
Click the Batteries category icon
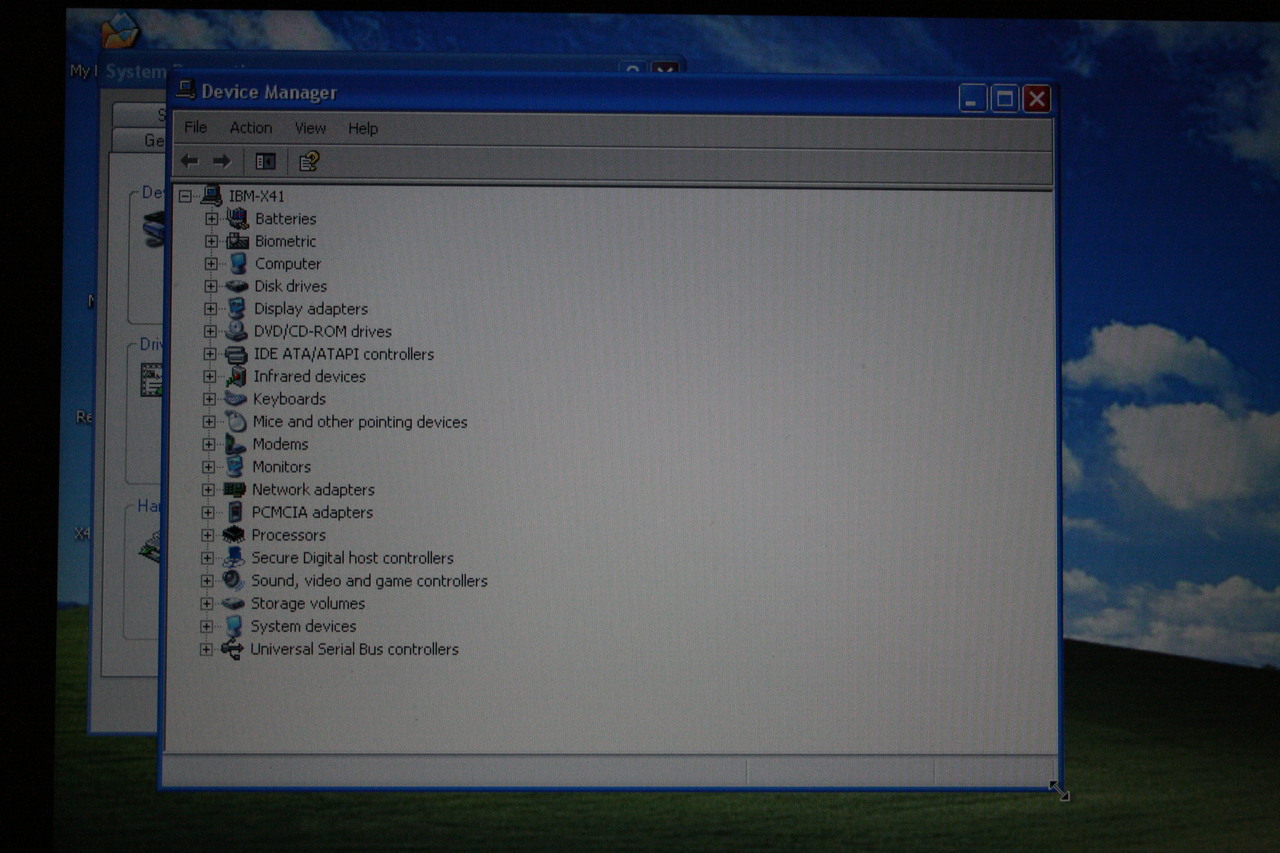point(238,218)
